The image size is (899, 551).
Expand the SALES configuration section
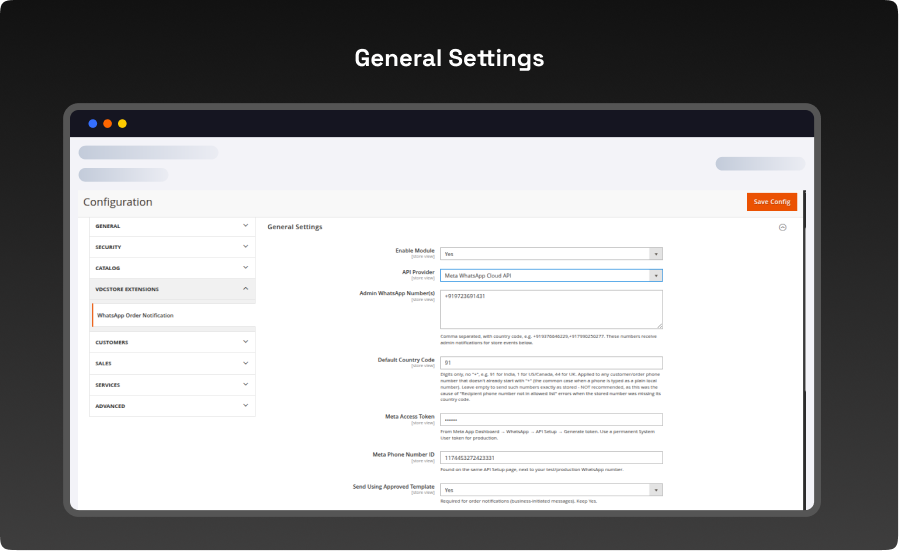172,364
